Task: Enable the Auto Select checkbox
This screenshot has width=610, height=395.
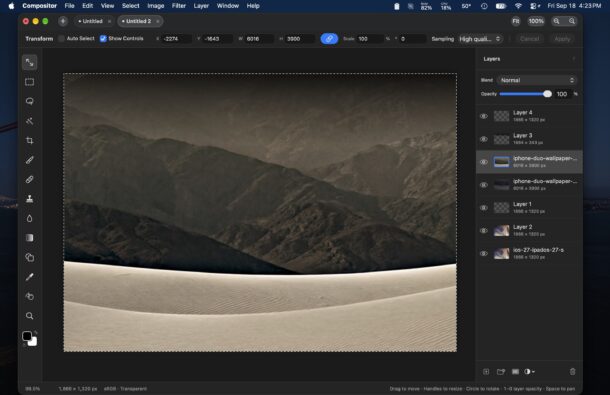Action: pos(61,39)
